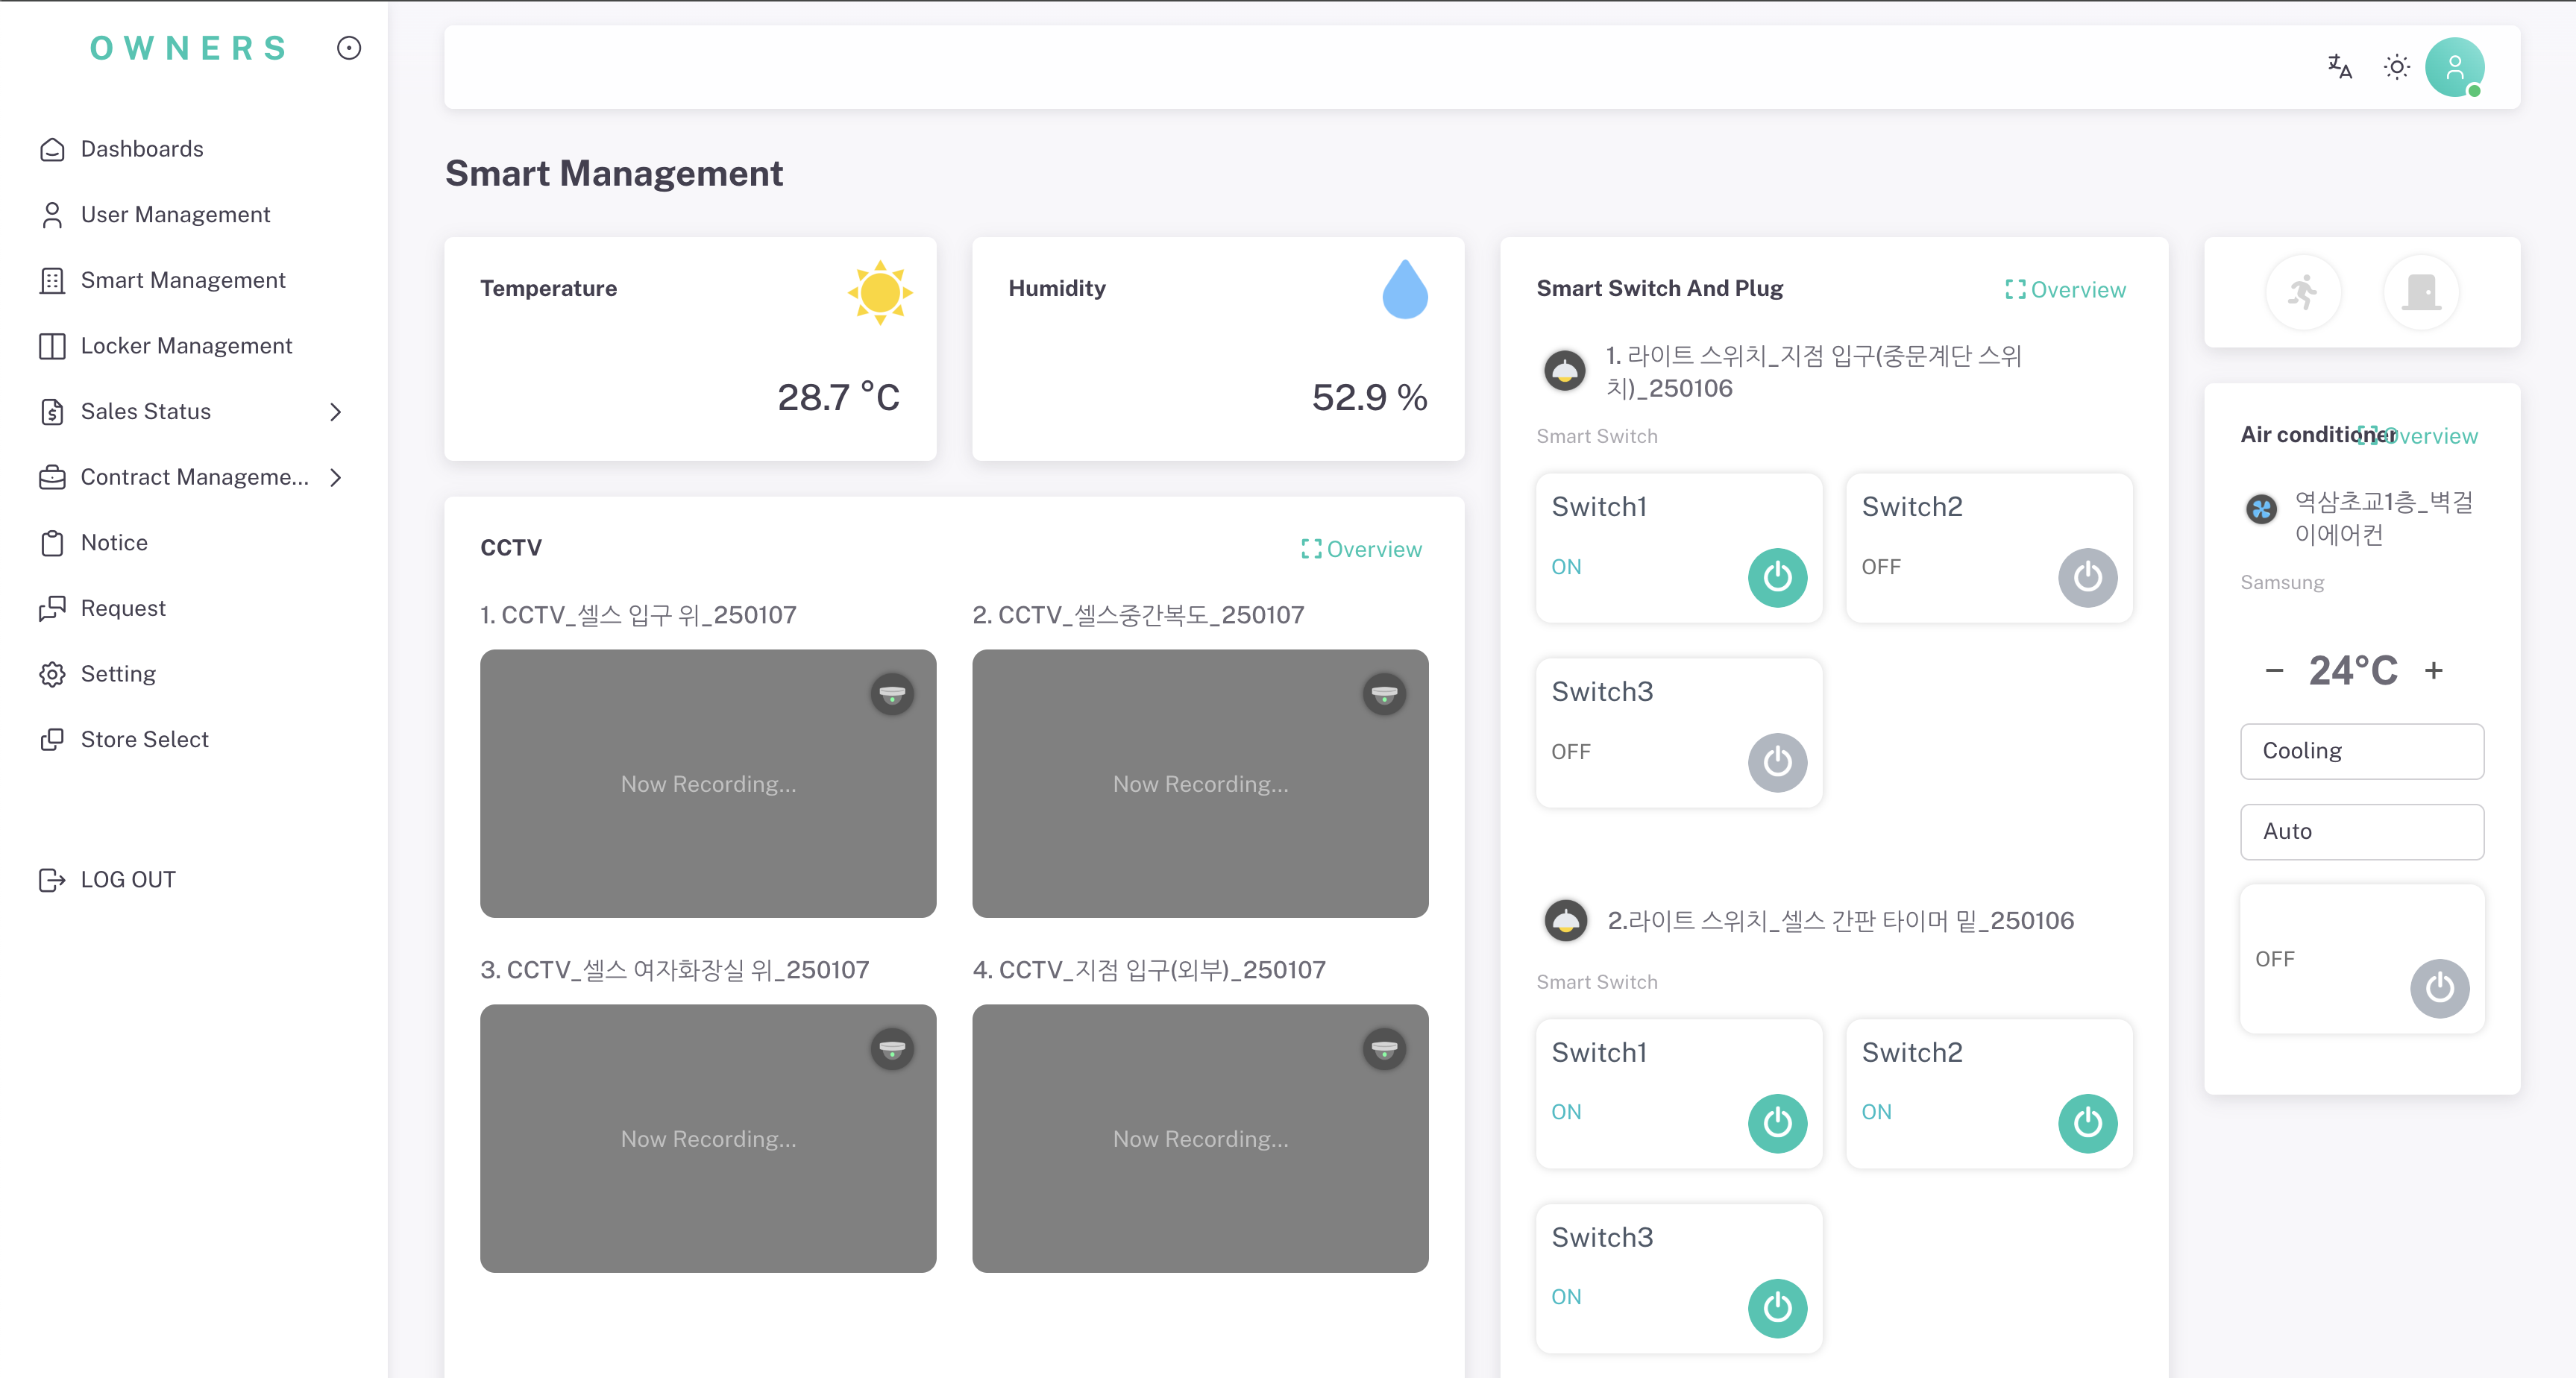This screenshot has width=2576, height=1378.
Task: Open CCTV_셀스 입구 위 video feed
Action: 707,784
